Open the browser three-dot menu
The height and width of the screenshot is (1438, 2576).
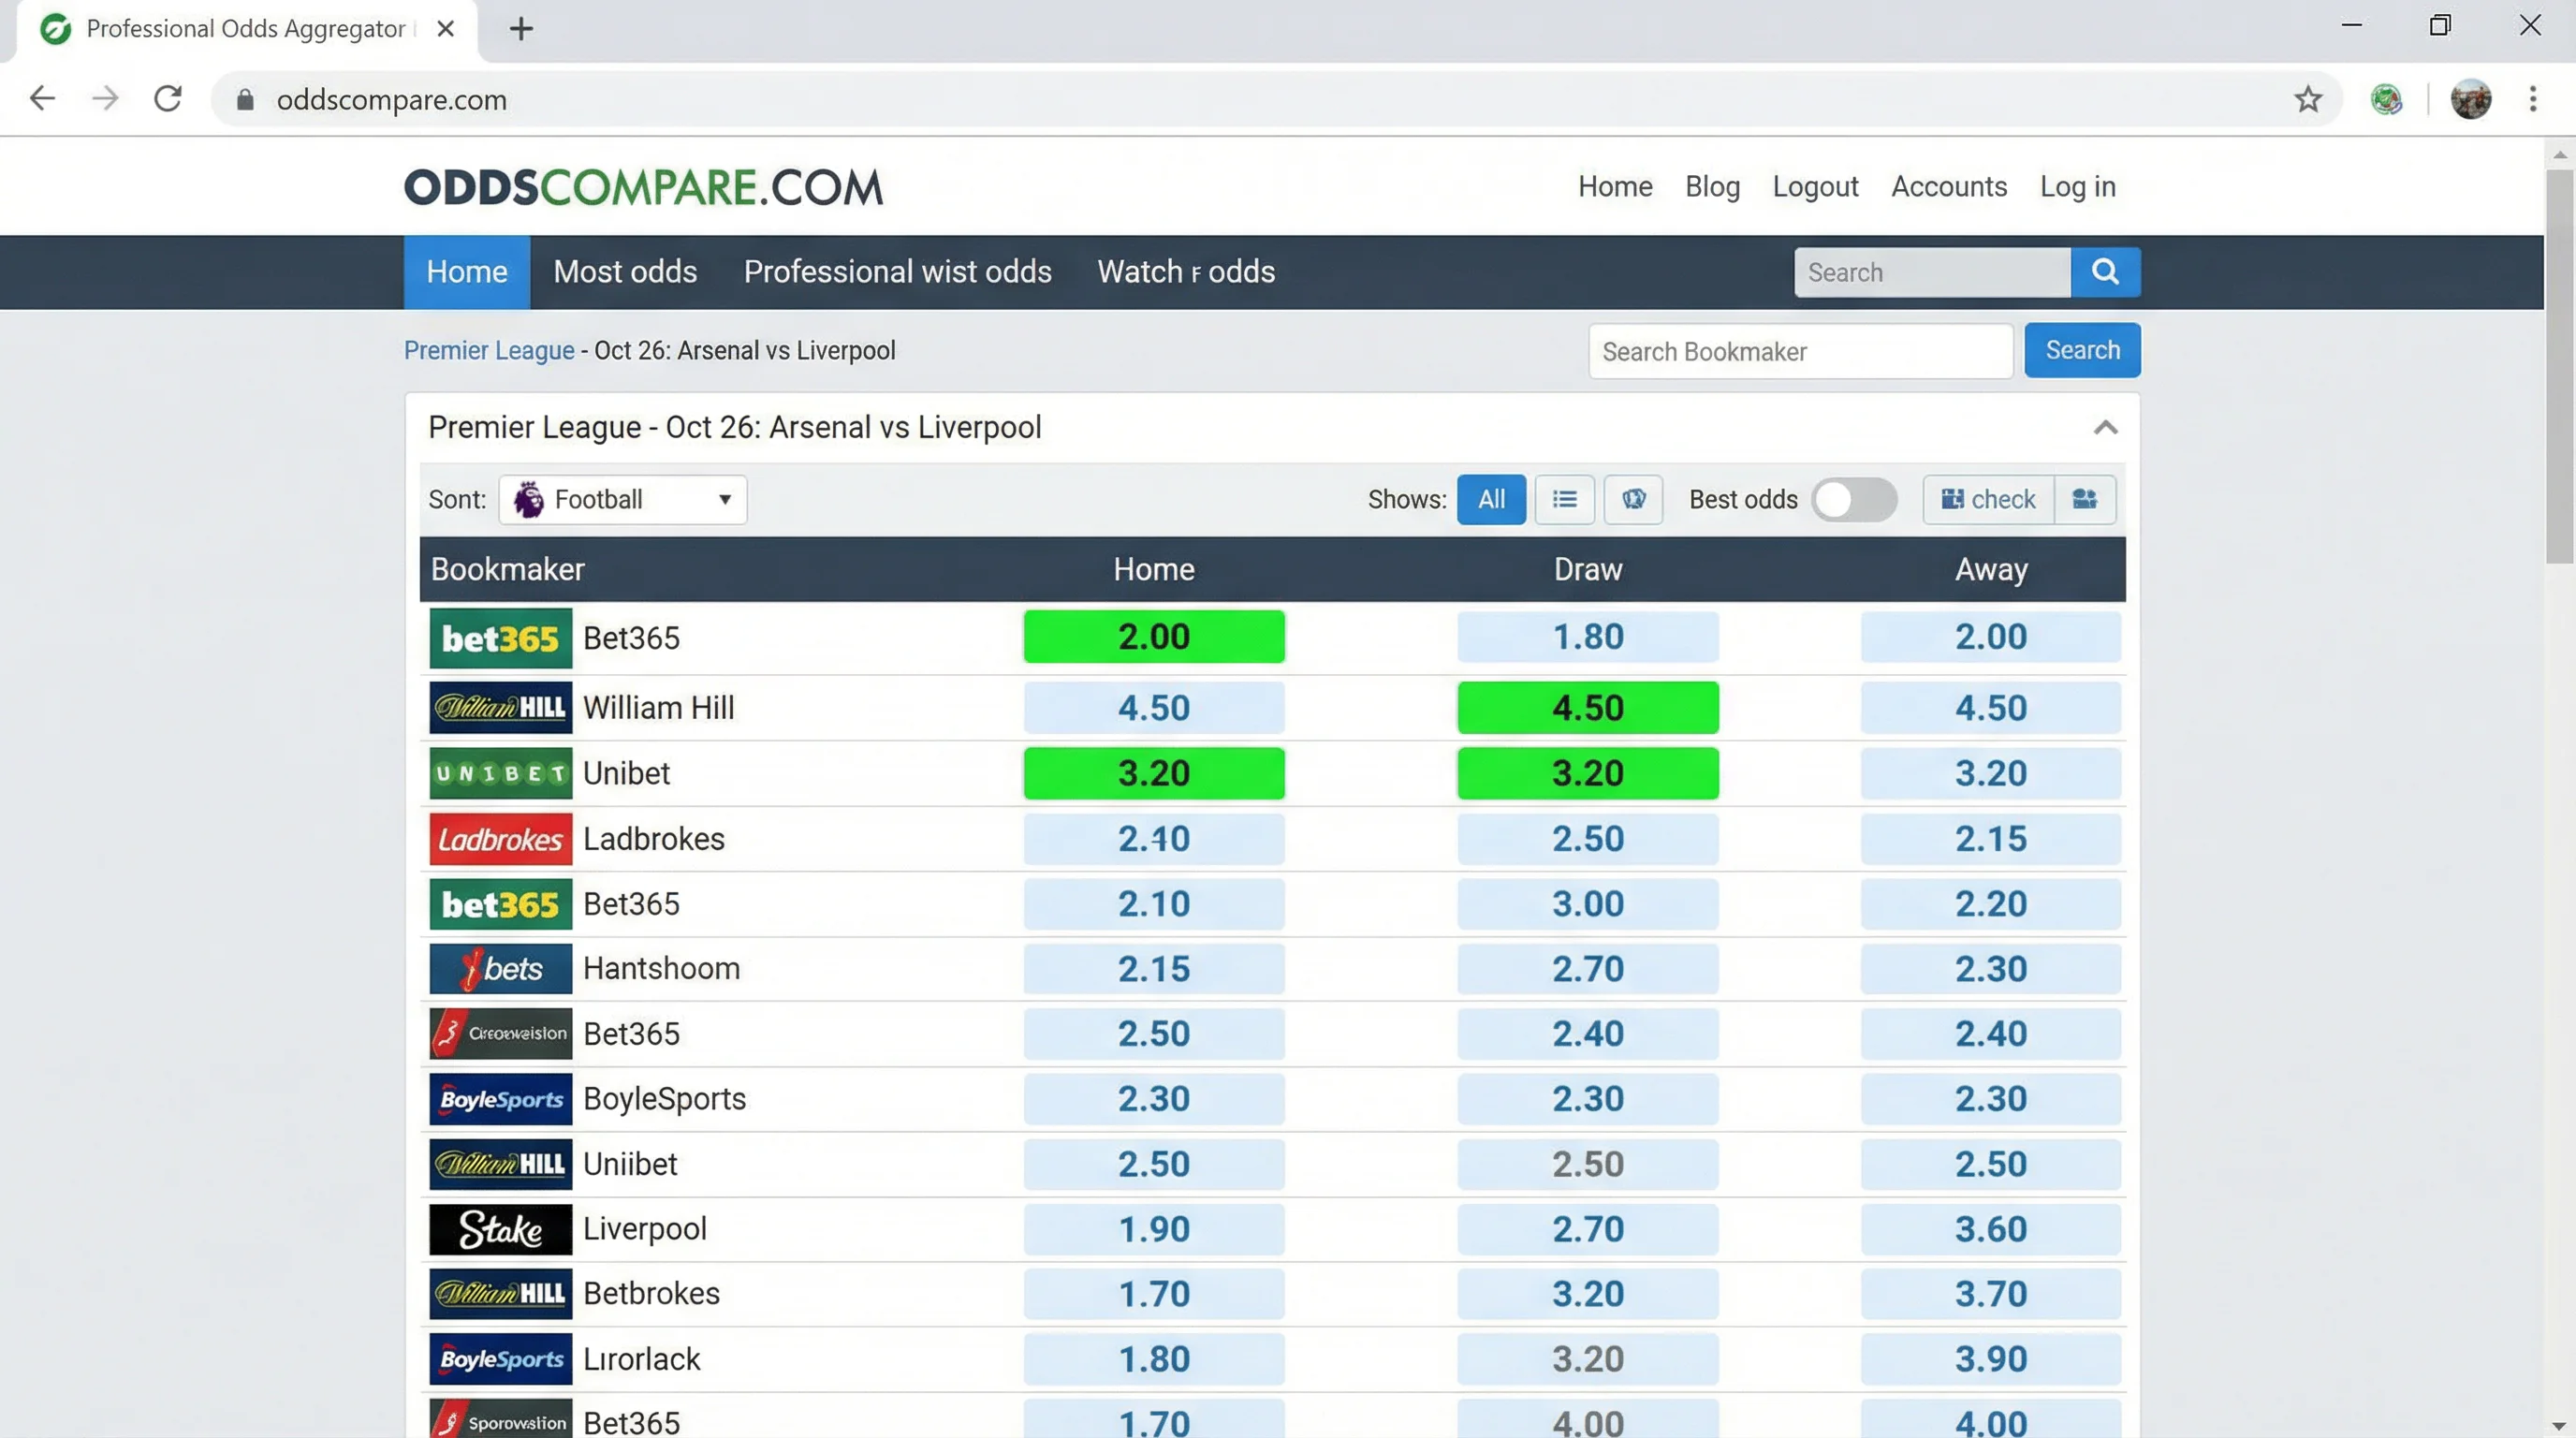pos(2533,98)
